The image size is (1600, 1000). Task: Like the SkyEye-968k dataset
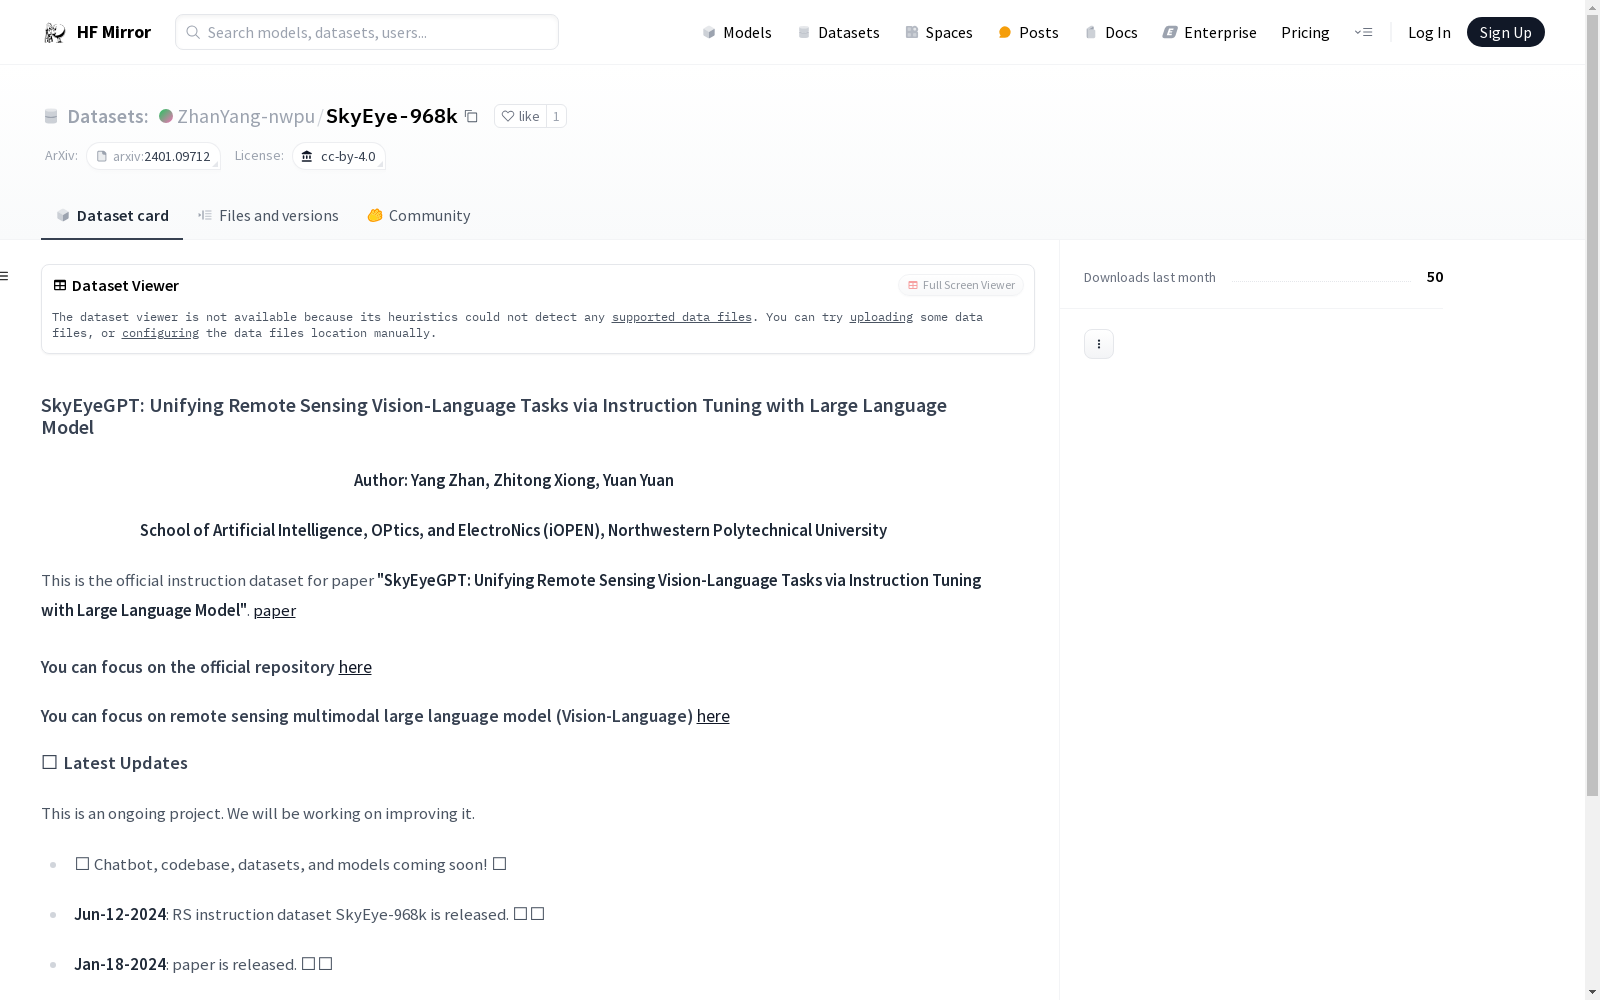pyautogui.click(x=520, y=117)
